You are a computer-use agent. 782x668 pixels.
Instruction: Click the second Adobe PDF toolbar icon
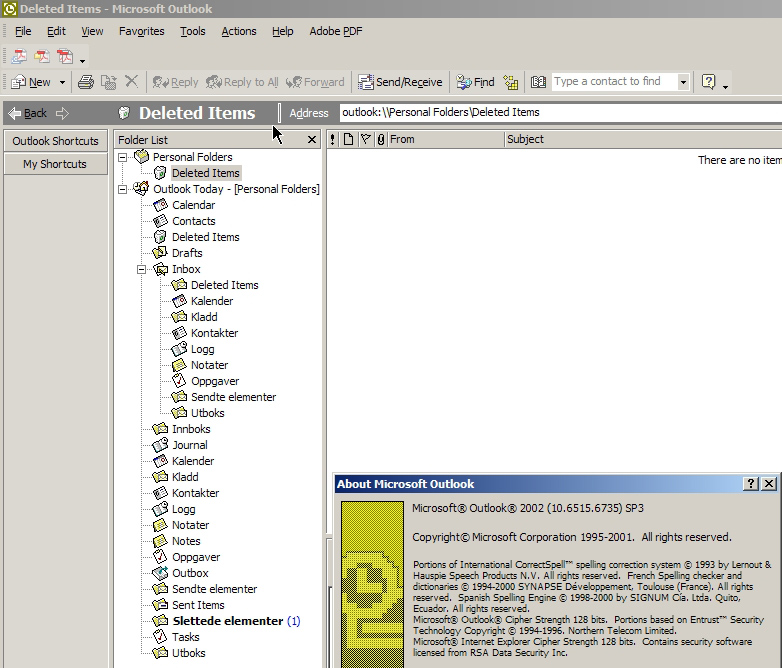click(42, 56)
